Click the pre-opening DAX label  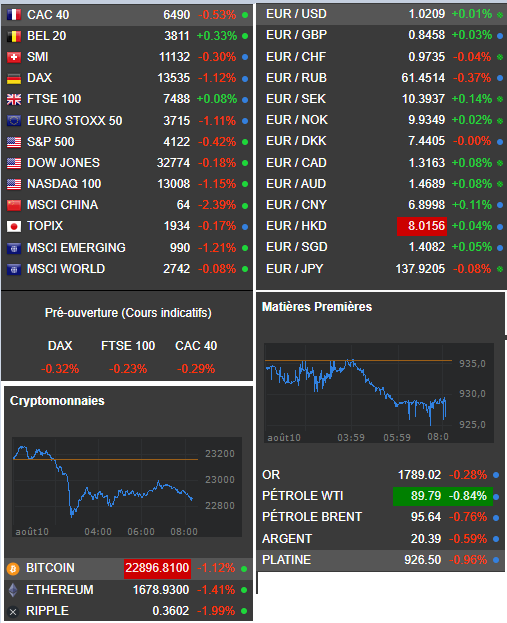60,346
